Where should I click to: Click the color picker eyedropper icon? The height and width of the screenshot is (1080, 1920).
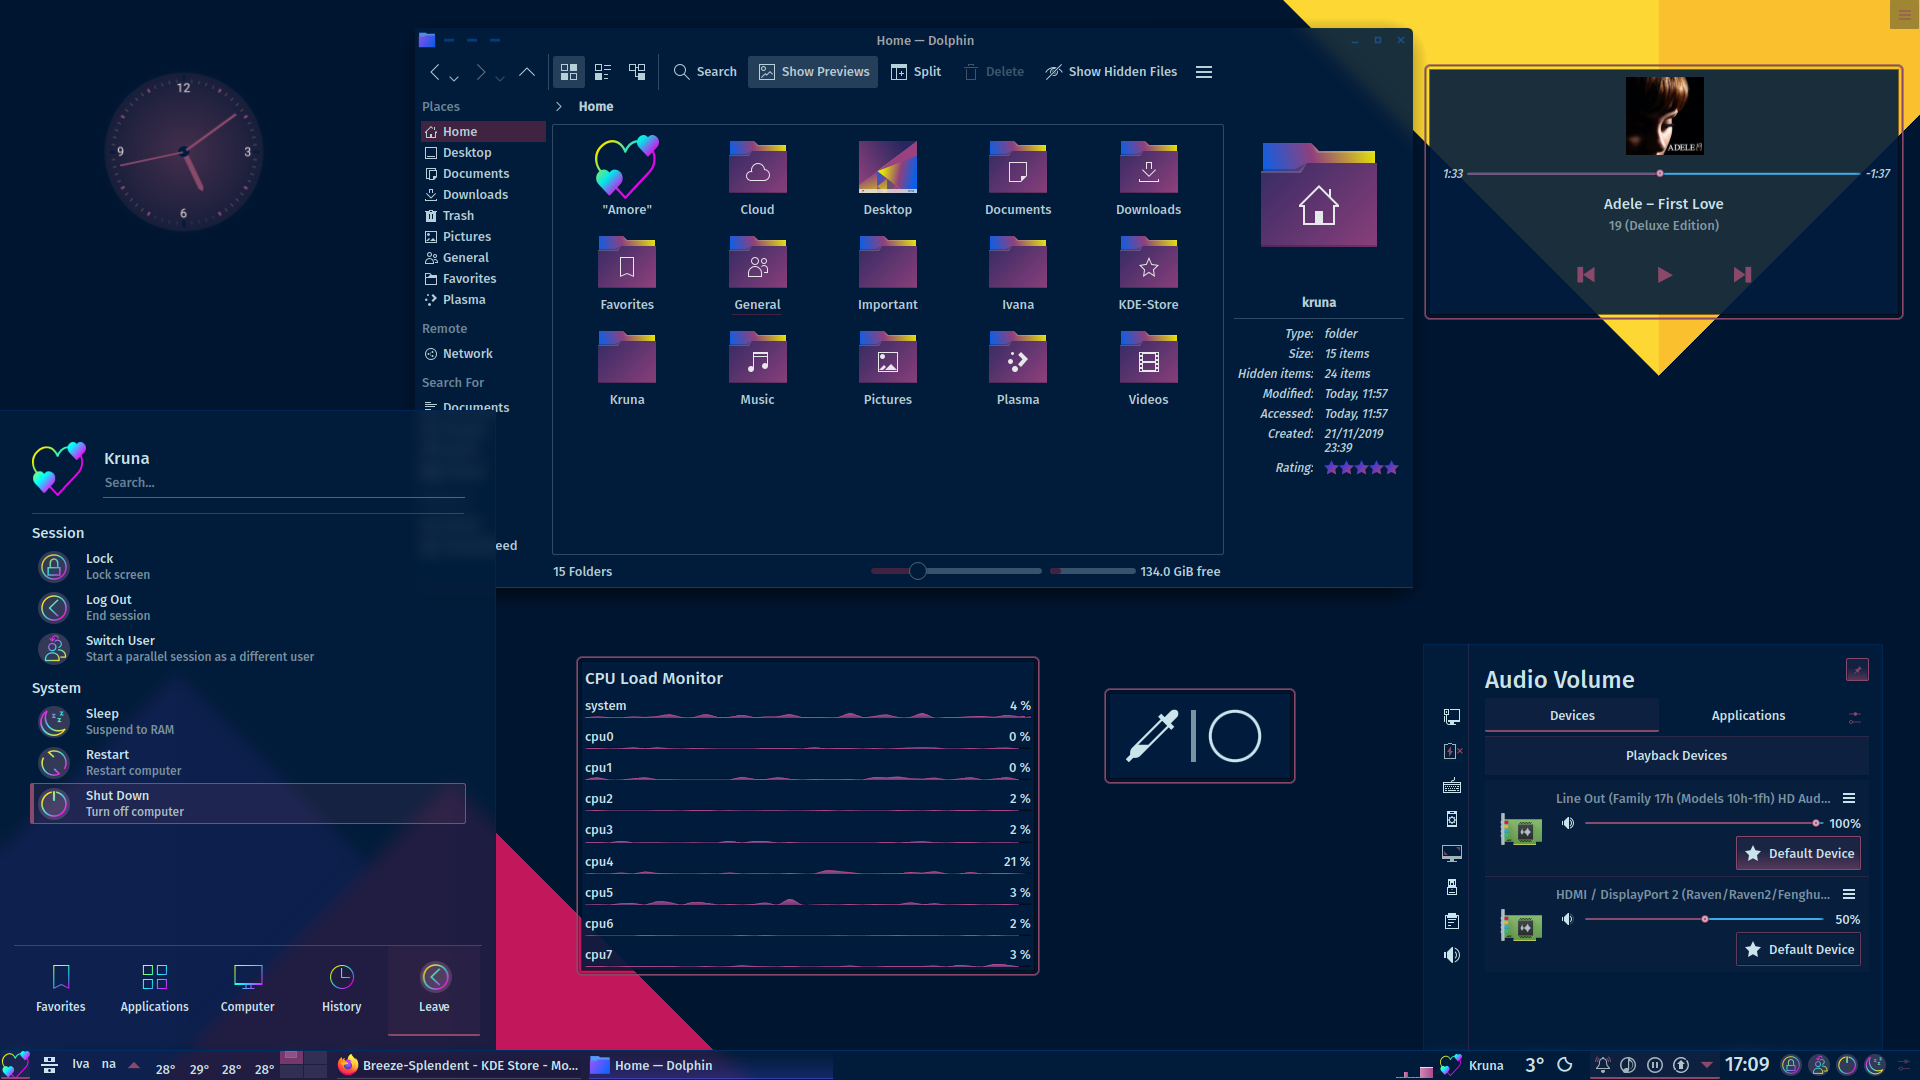[x=1153, y=736]
